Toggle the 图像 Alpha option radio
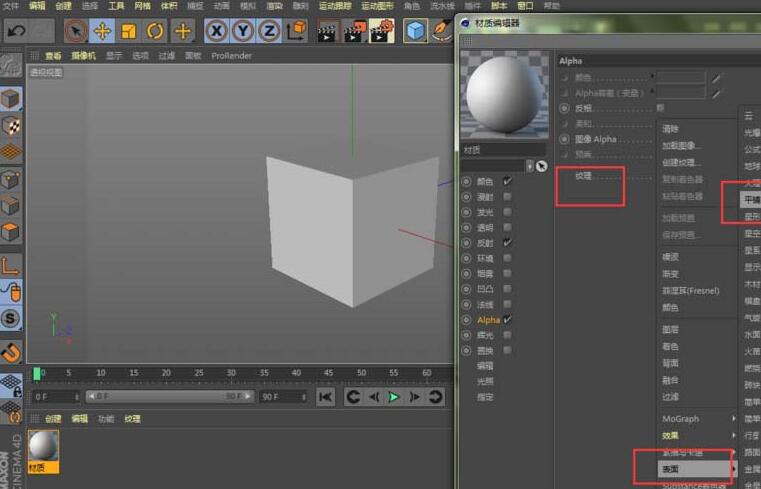Screen dimensions: 761x489 pos(564,139)
